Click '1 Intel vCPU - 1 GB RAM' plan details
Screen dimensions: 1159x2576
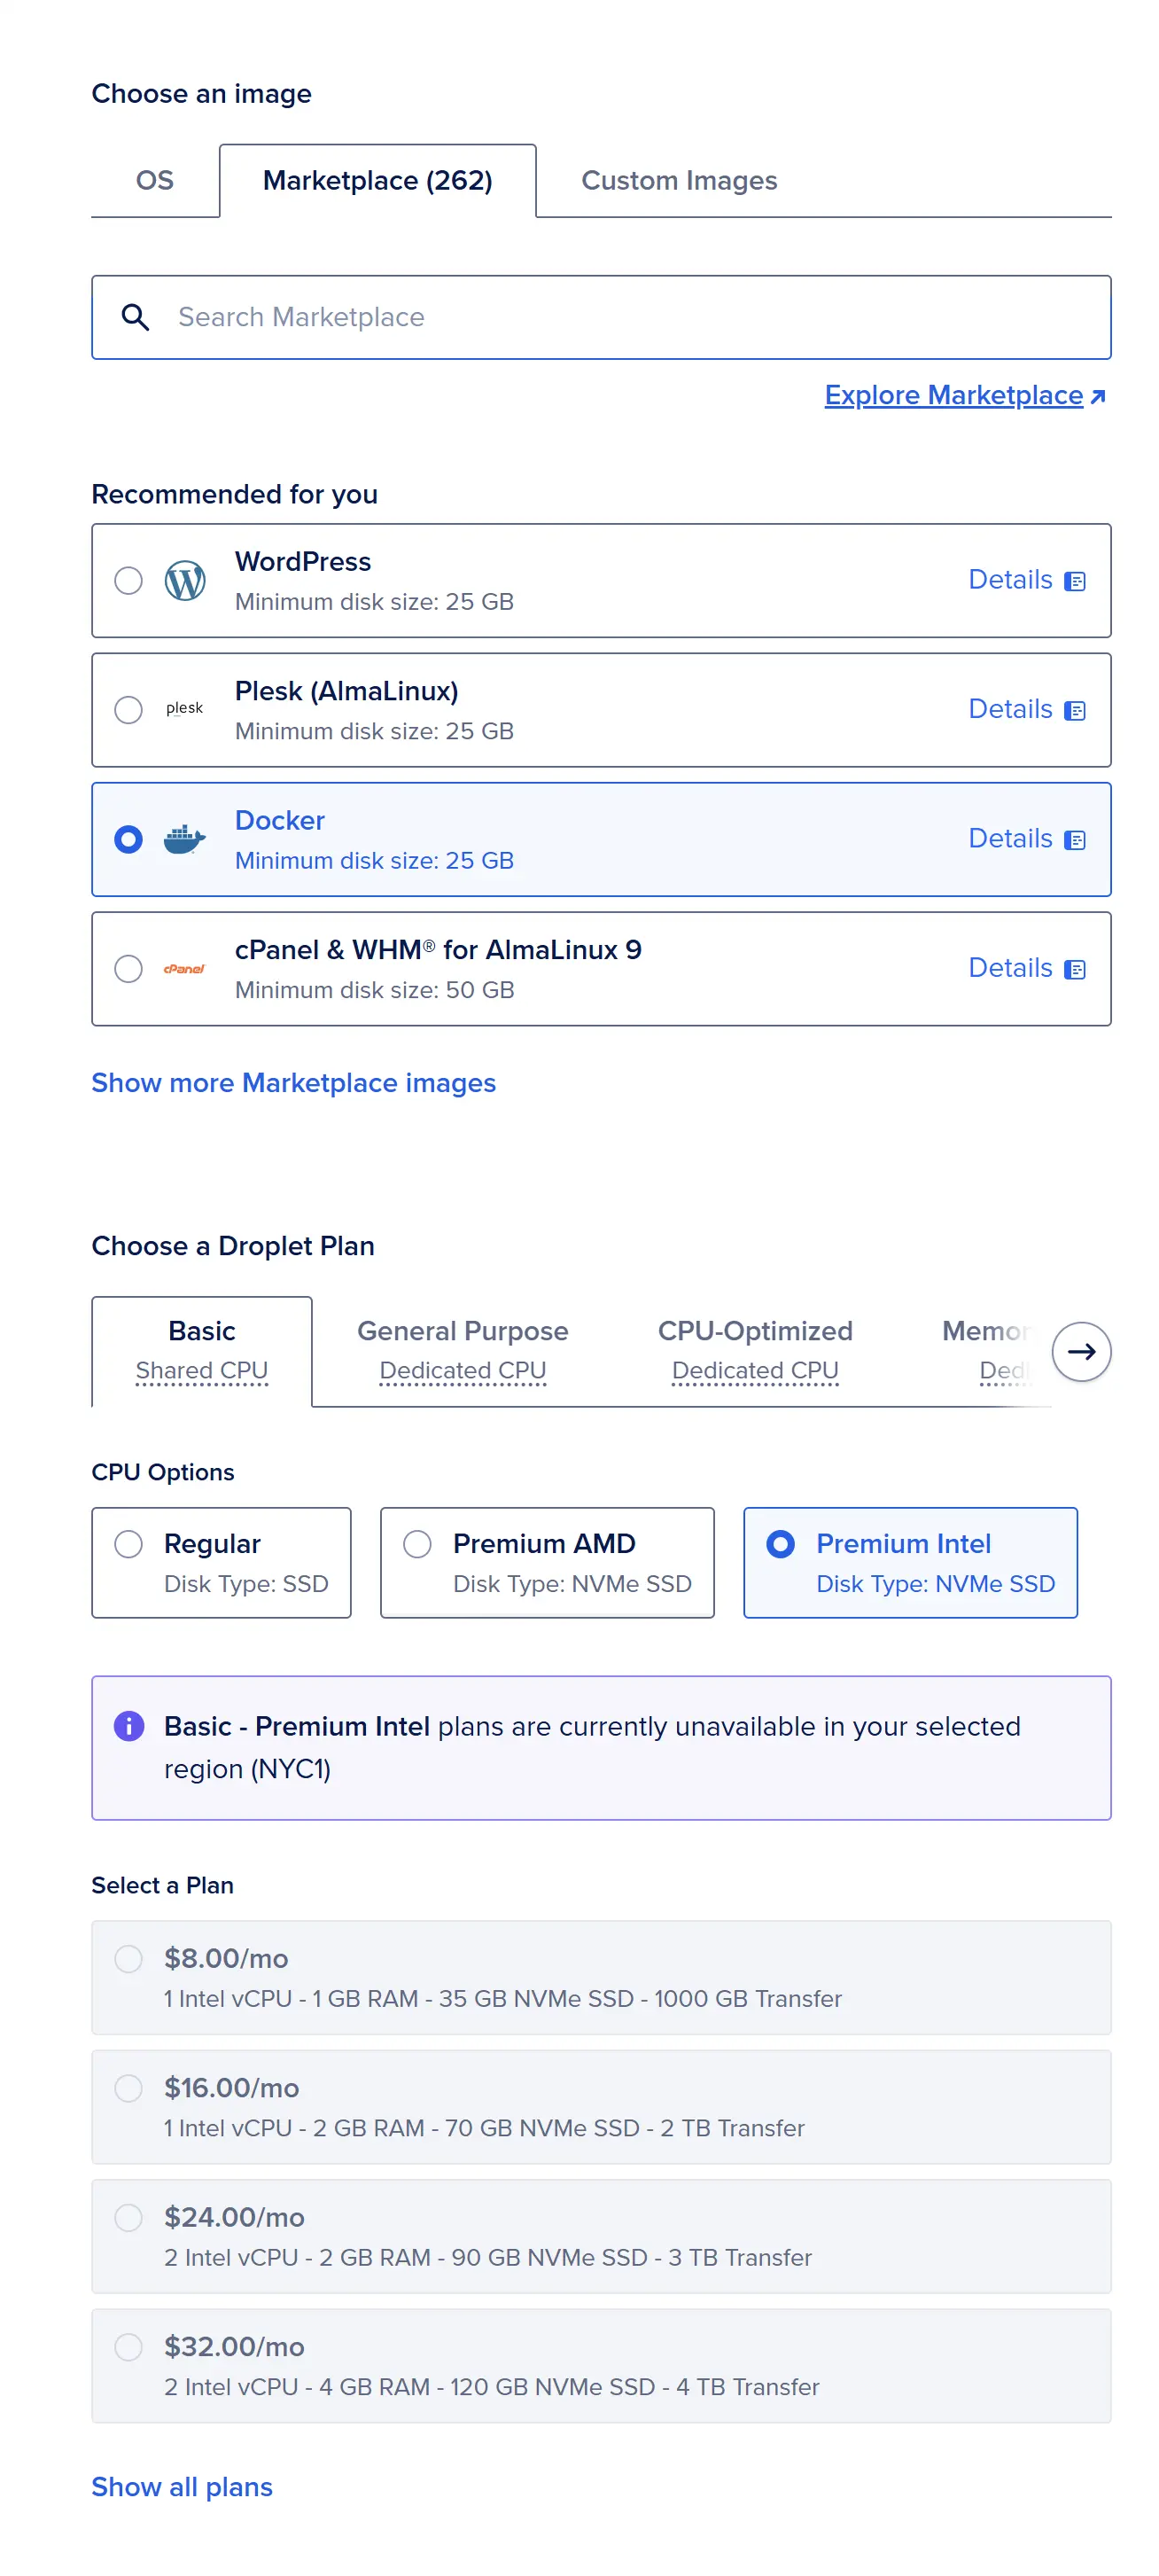coord(502,1998)
